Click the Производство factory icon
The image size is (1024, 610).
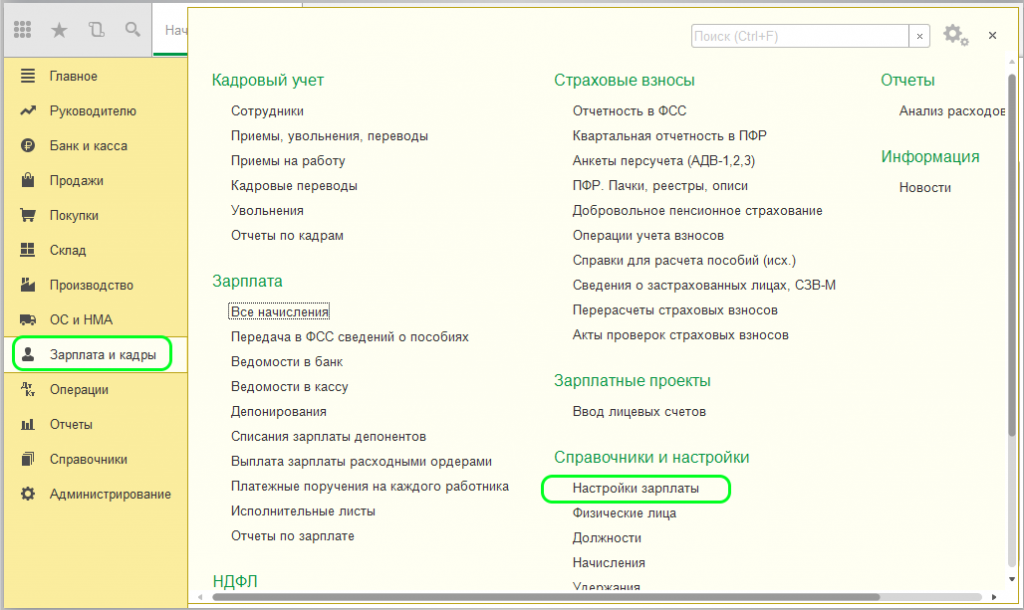tap(27, 285)
